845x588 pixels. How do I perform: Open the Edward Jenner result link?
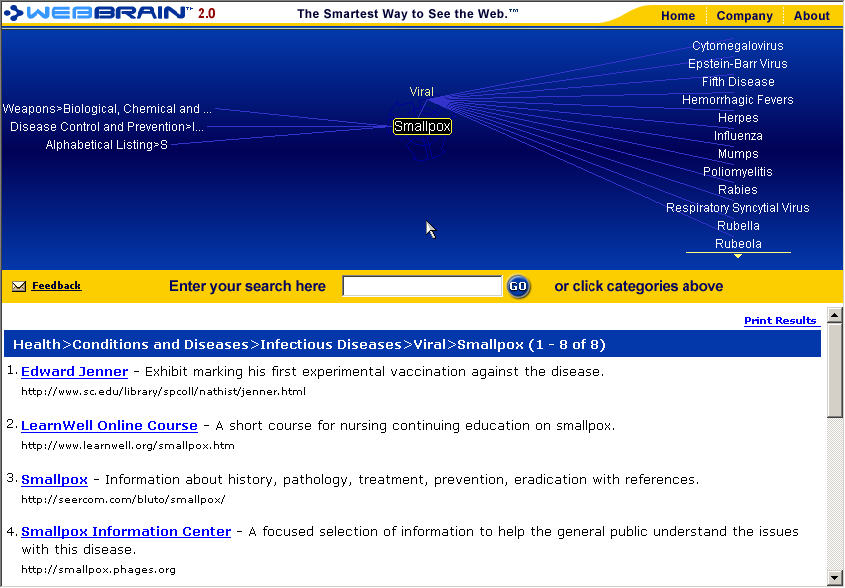(74, 372)
